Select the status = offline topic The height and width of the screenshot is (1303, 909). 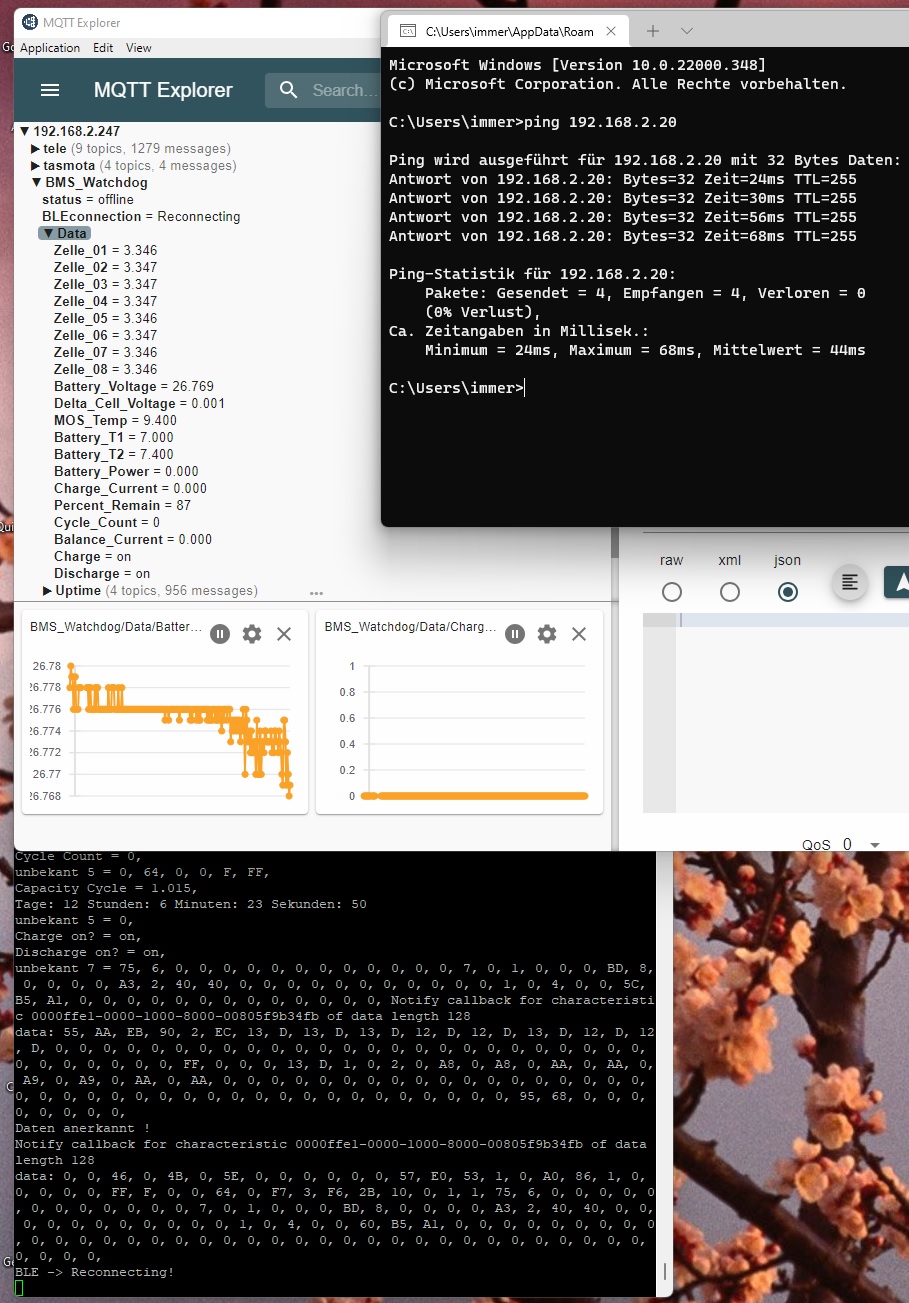88,199
